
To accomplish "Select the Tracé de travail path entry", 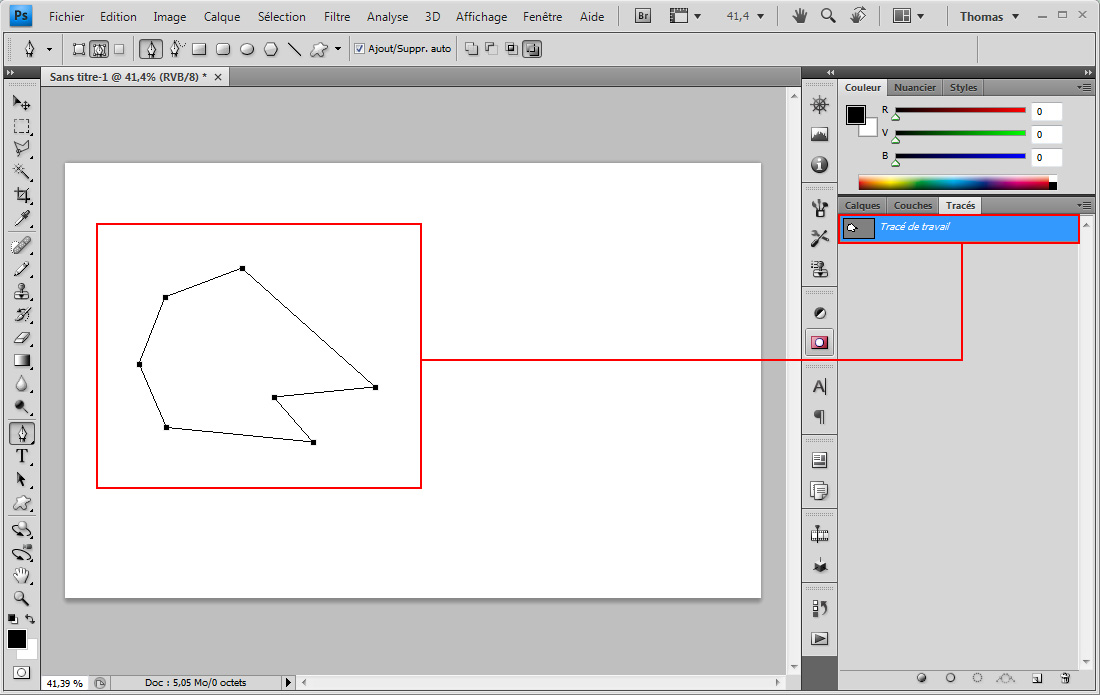I will (x=958, y=229).
